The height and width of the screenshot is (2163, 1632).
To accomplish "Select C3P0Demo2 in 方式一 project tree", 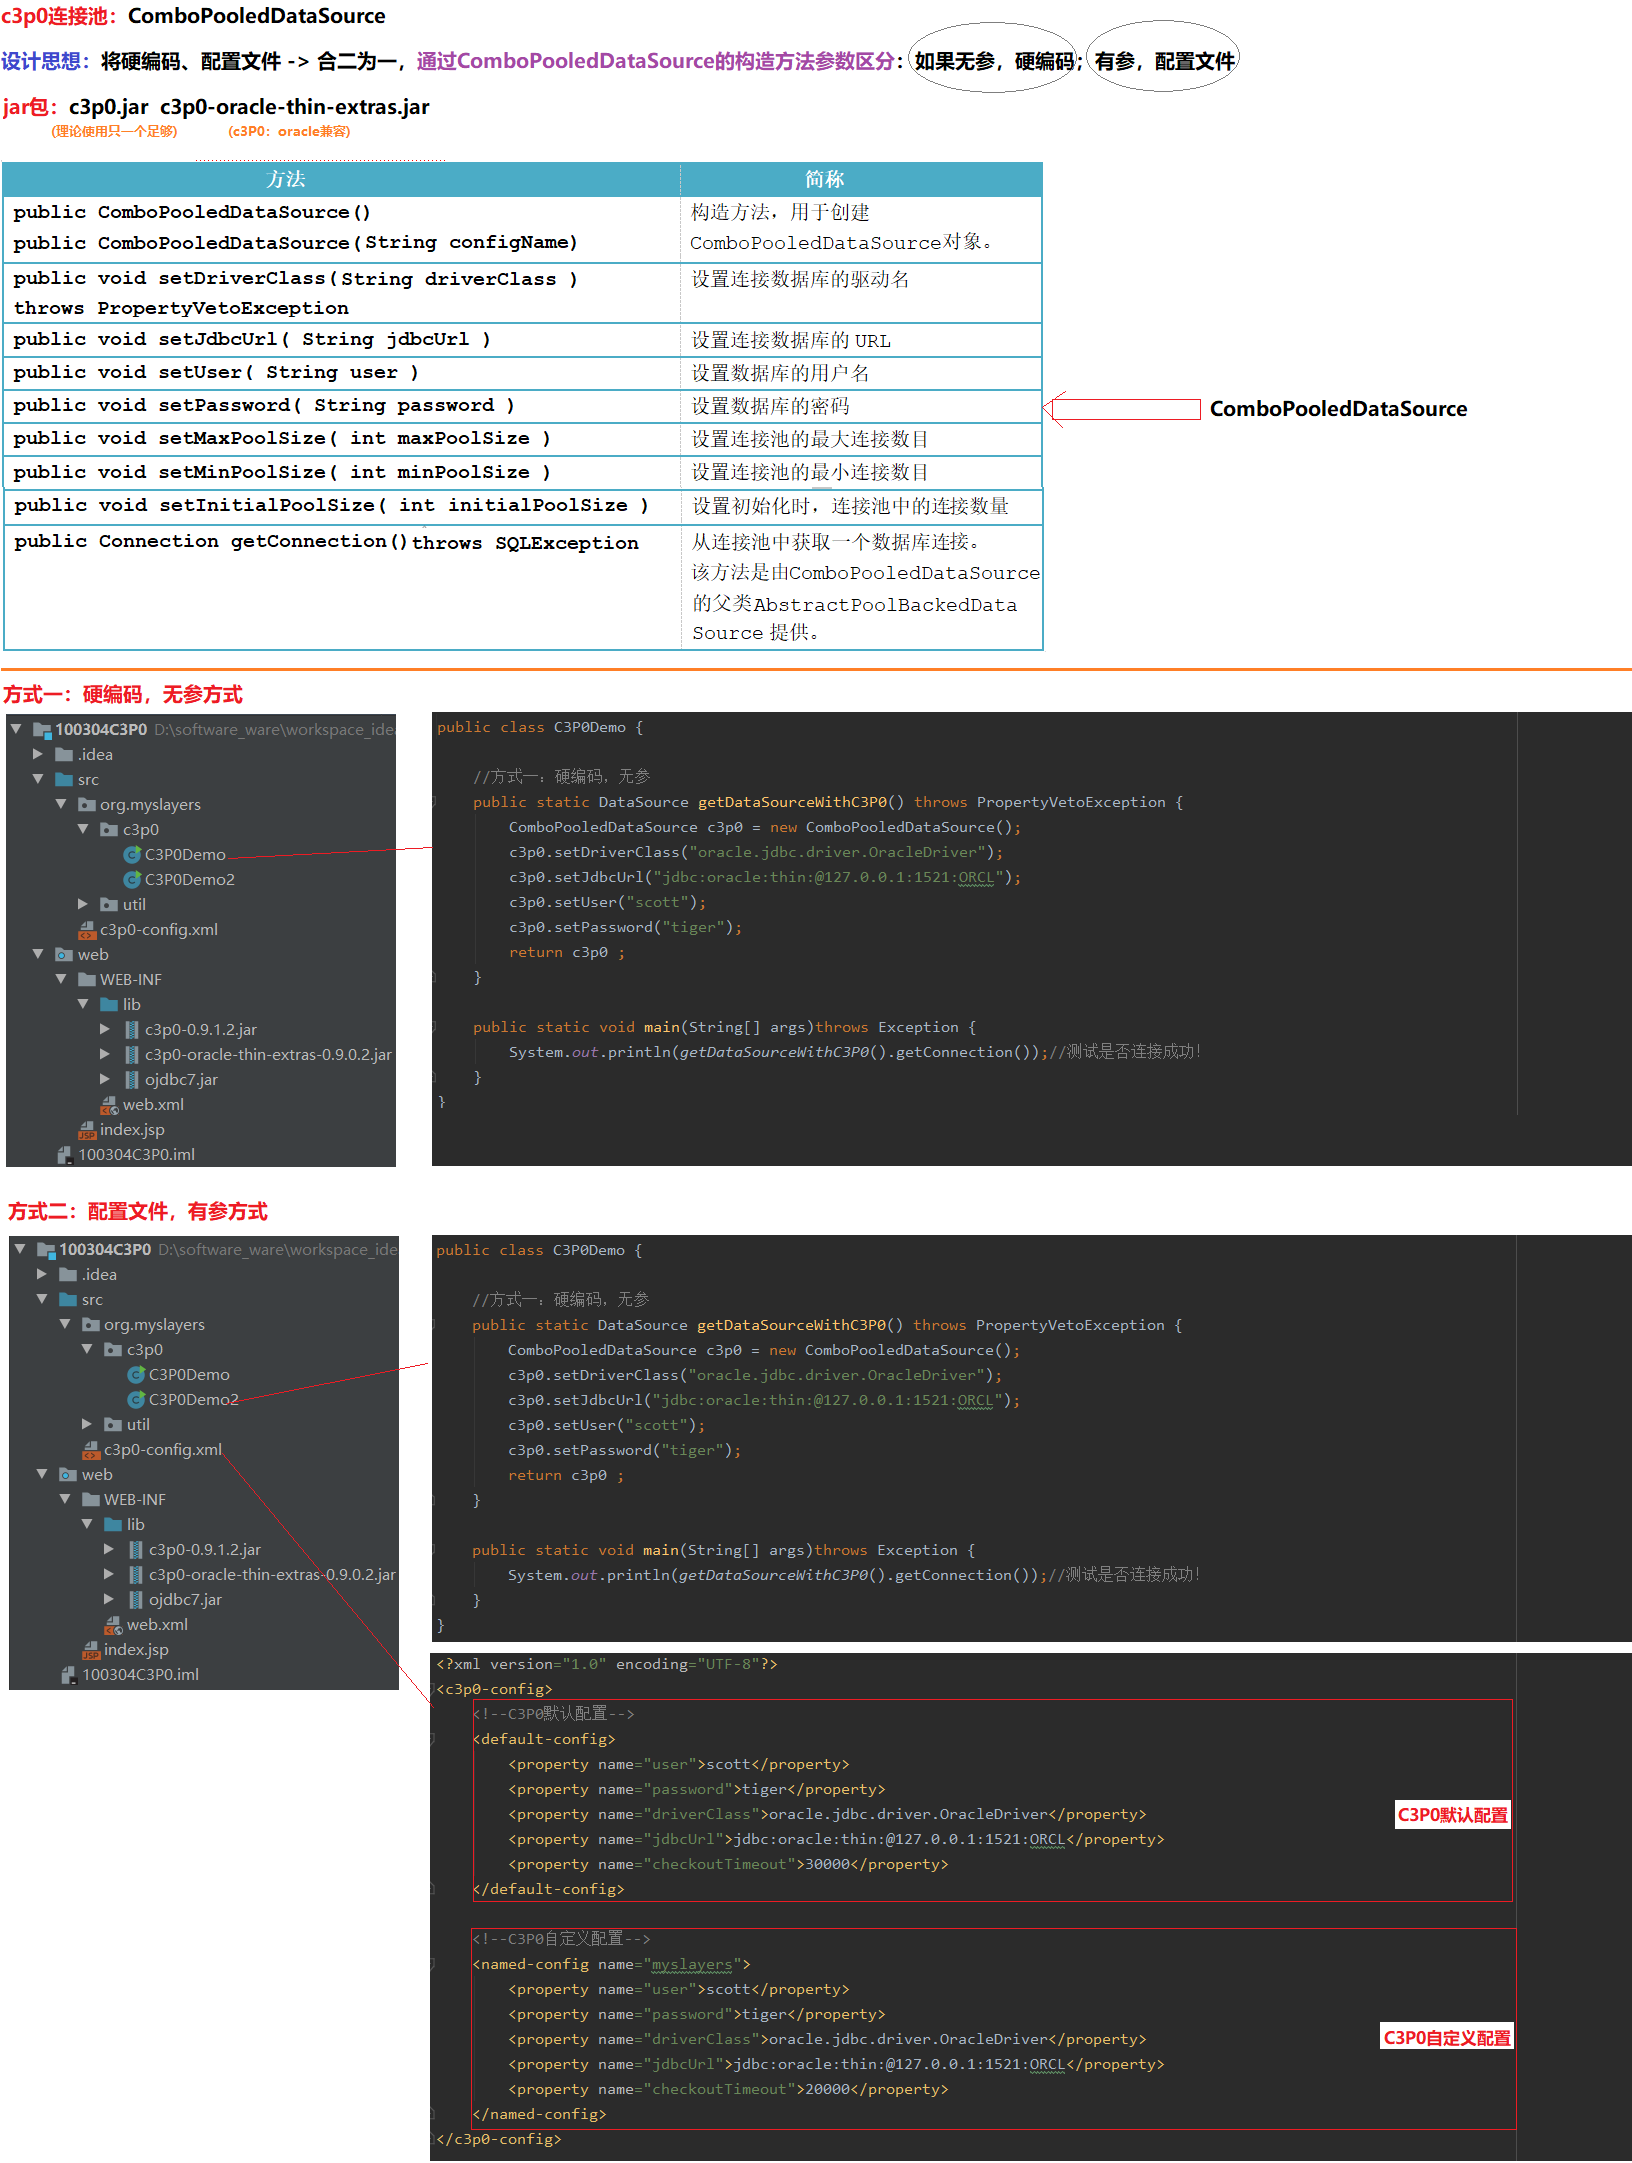I will 189,879.
